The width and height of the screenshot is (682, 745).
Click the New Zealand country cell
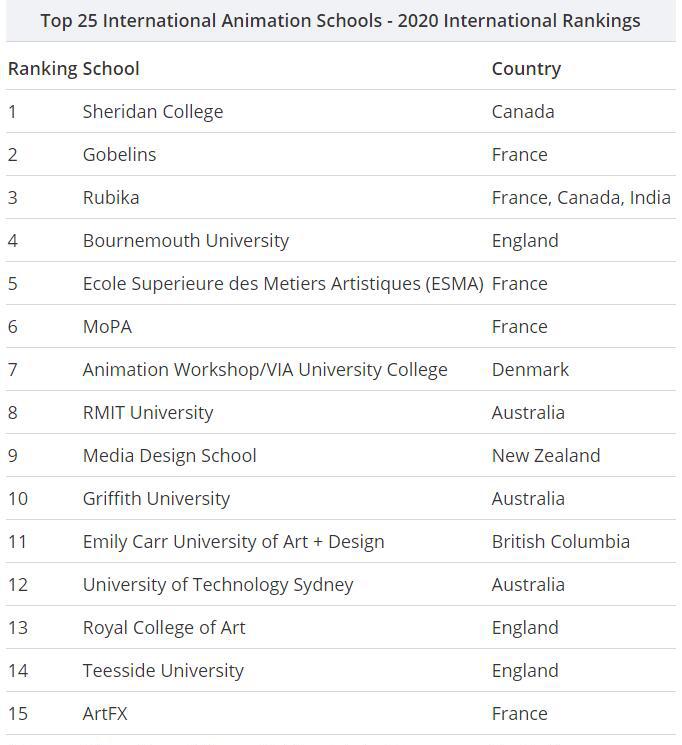[x=546, y=456]
